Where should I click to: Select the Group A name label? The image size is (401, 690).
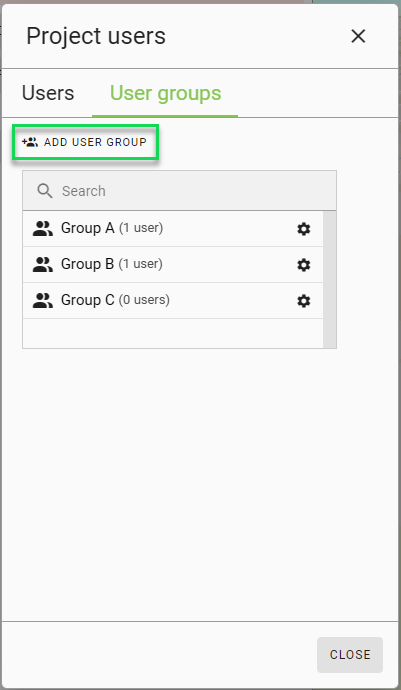coord(88,228)
